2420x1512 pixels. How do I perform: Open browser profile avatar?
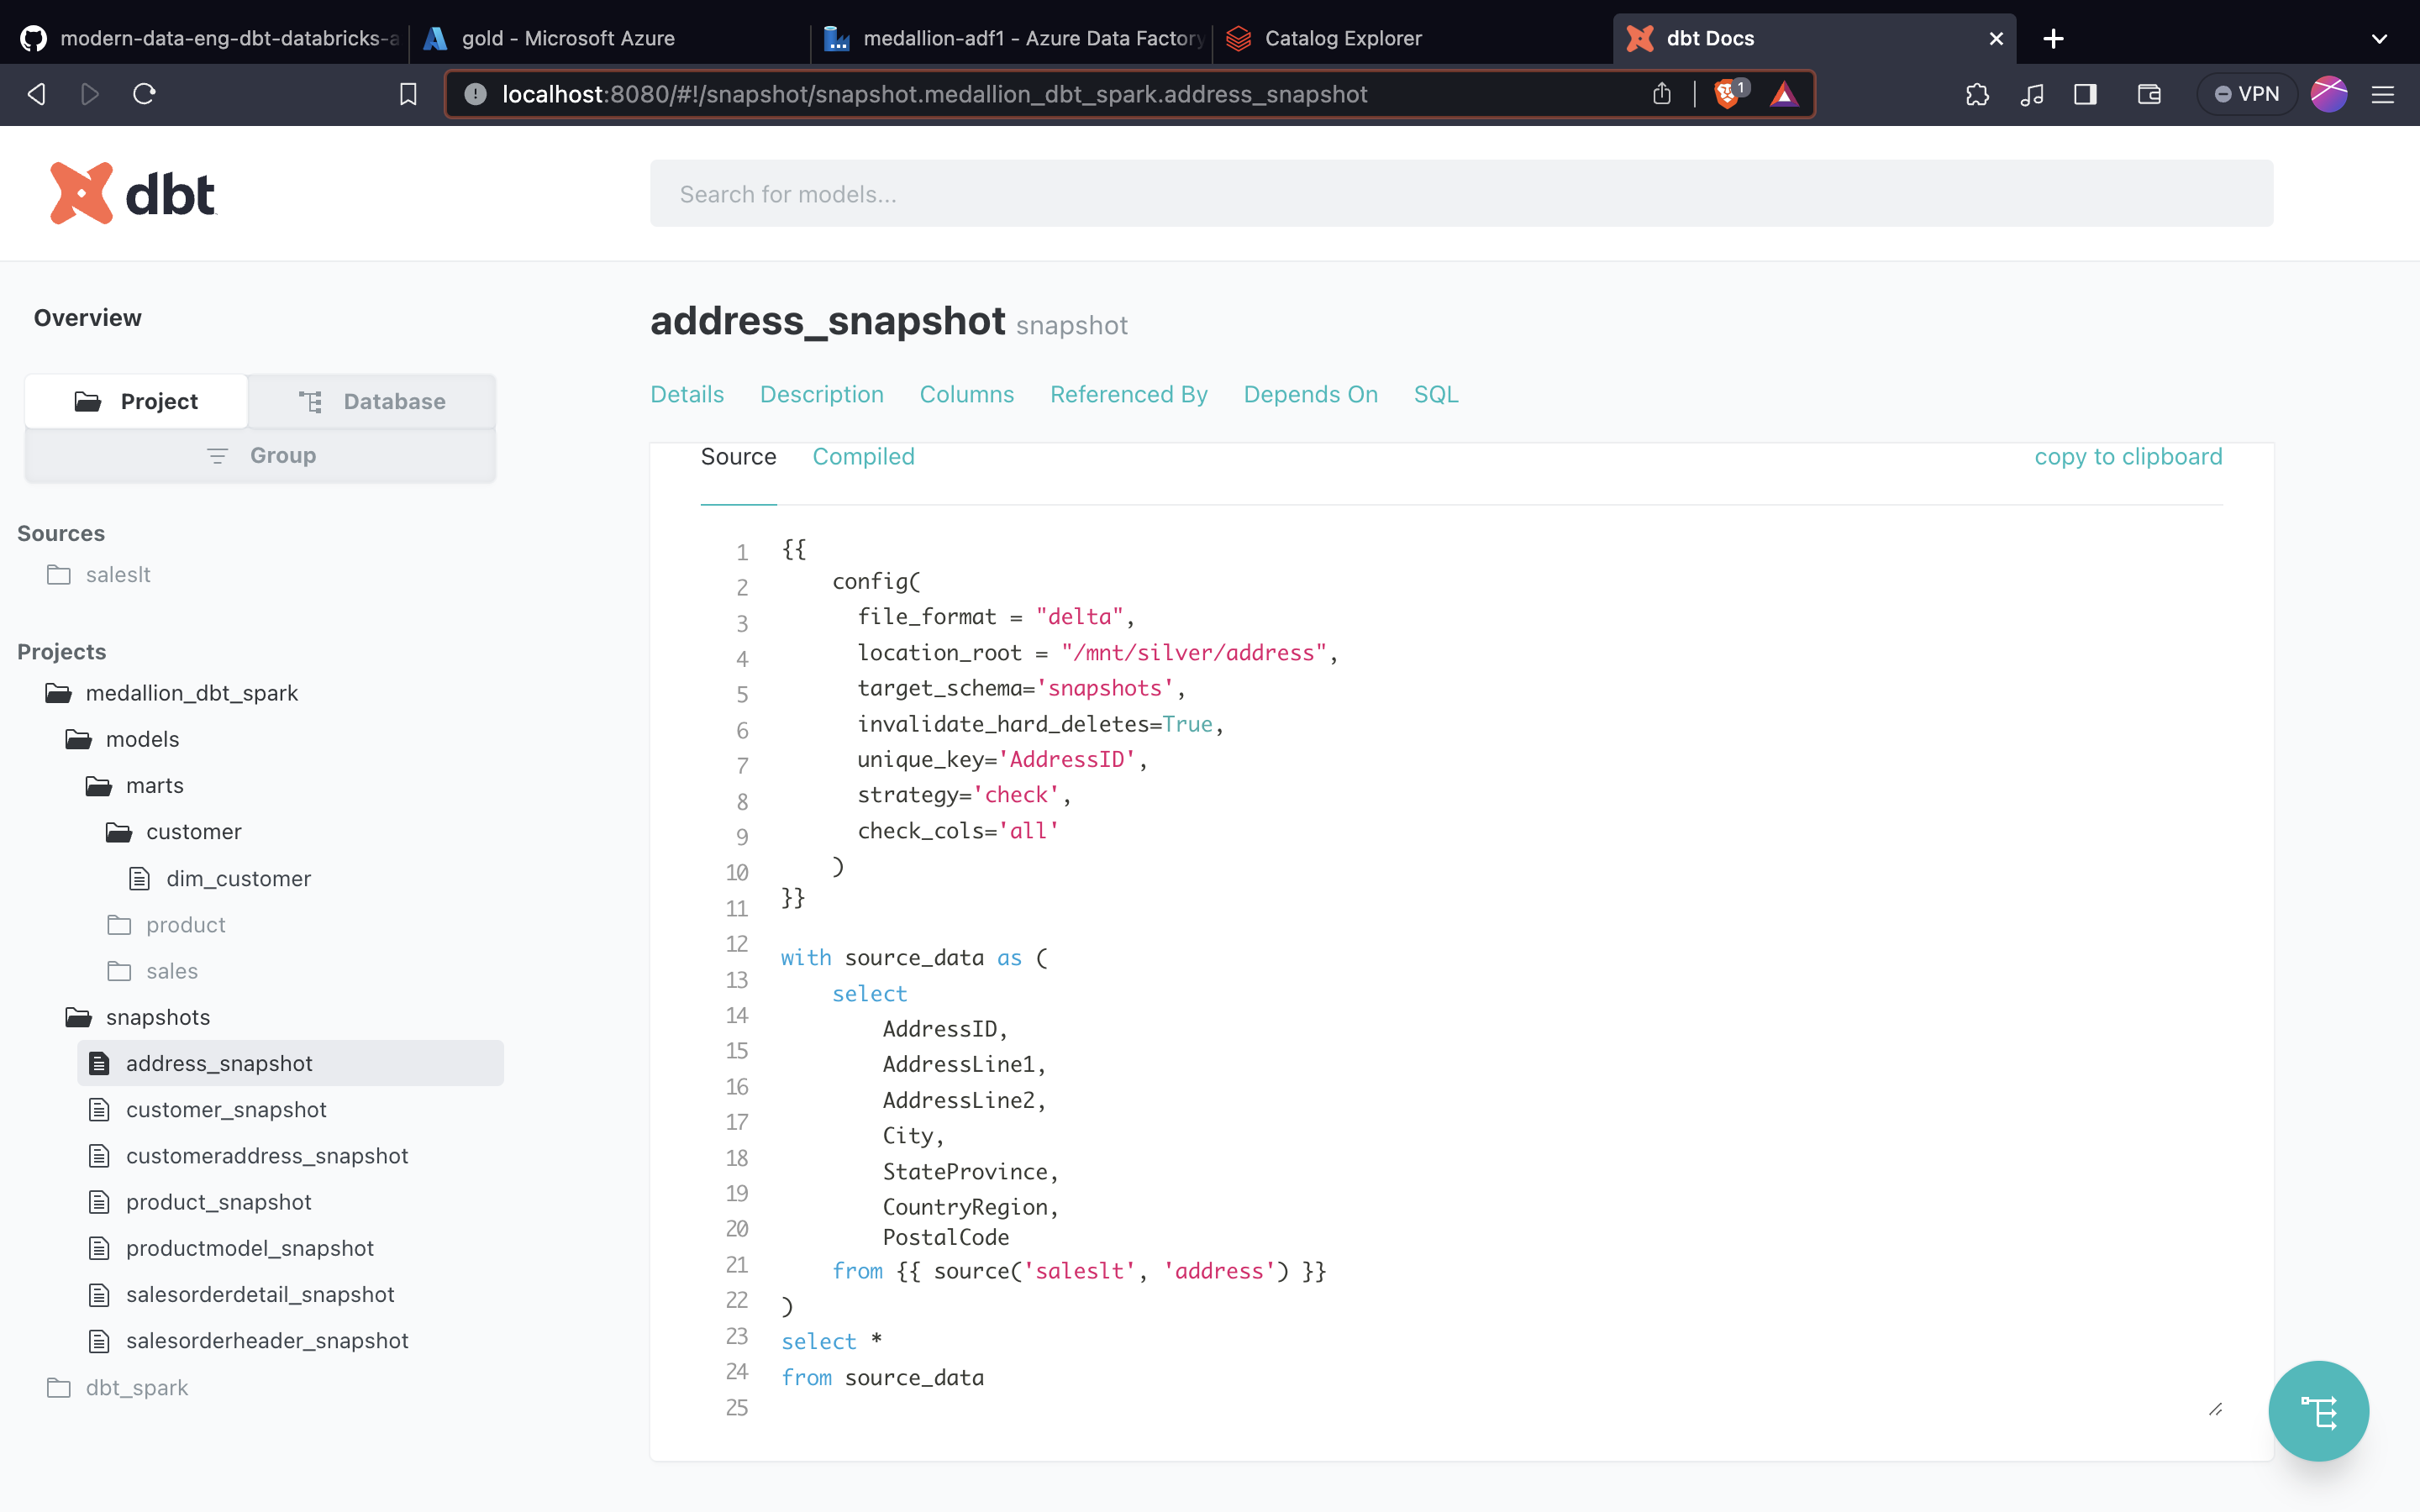2329,94
